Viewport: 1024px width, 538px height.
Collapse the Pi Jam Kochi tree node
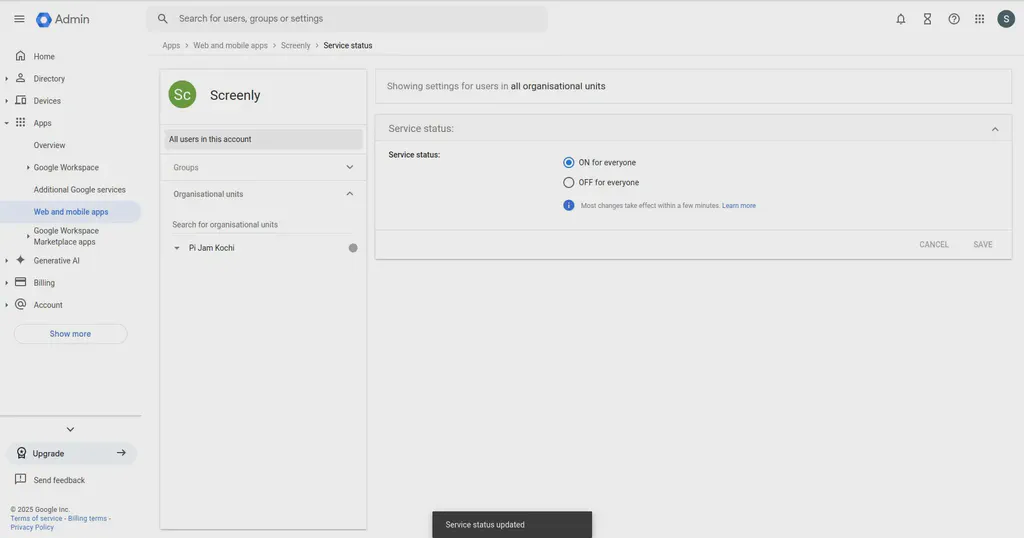(176, 248)
